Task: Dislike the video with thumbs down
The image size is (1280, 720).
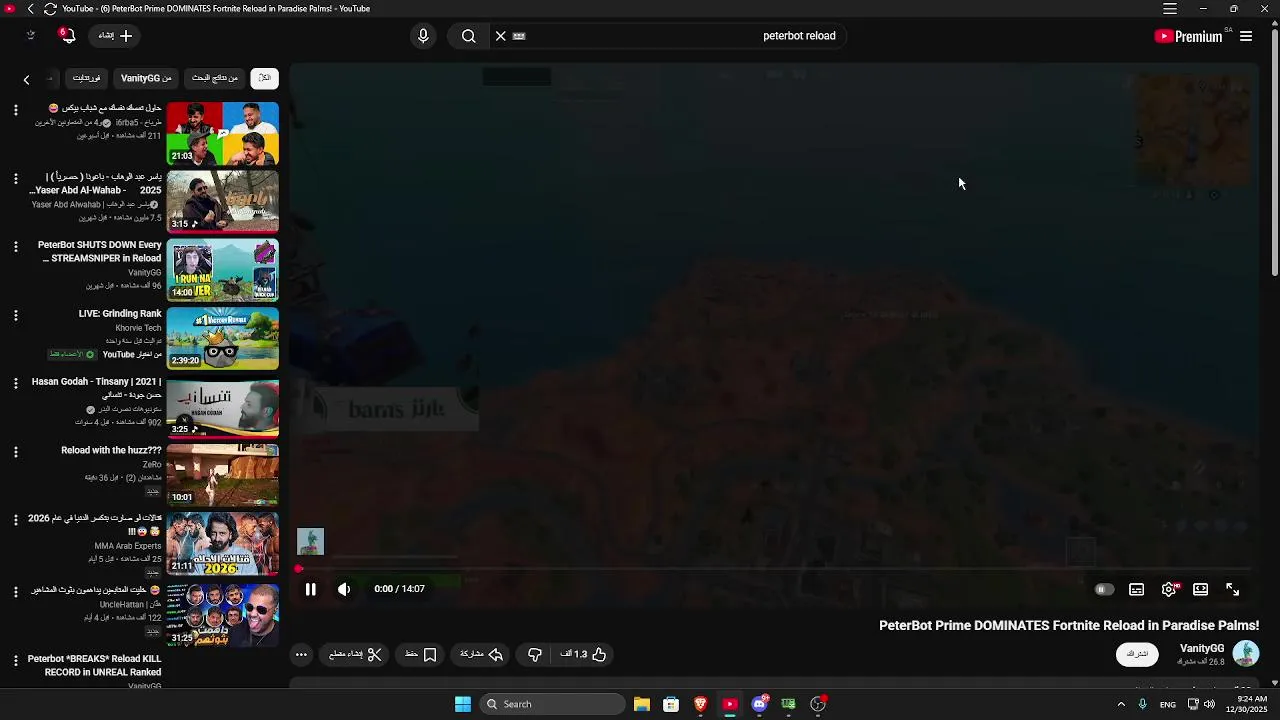Action: pyautogui.click(x=535, y=654)
